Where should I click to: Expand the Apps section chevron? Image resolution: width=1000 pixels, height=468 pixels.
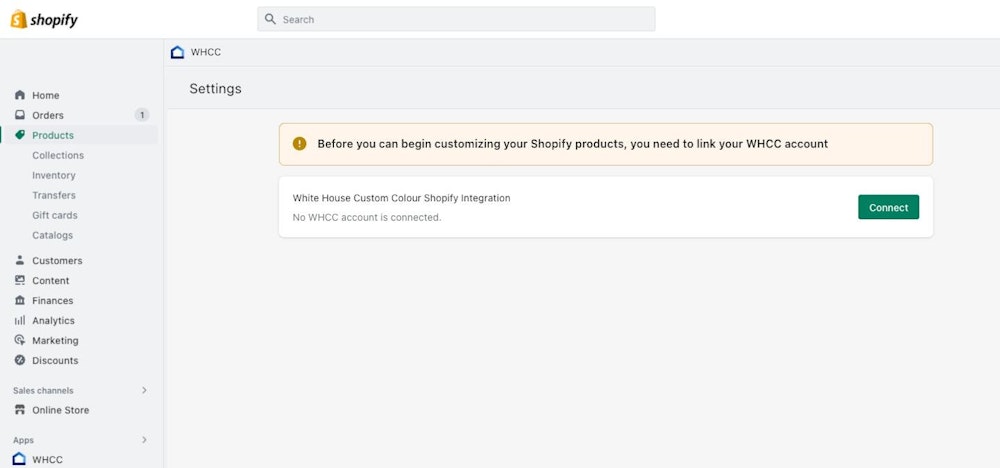pos(144,440)
